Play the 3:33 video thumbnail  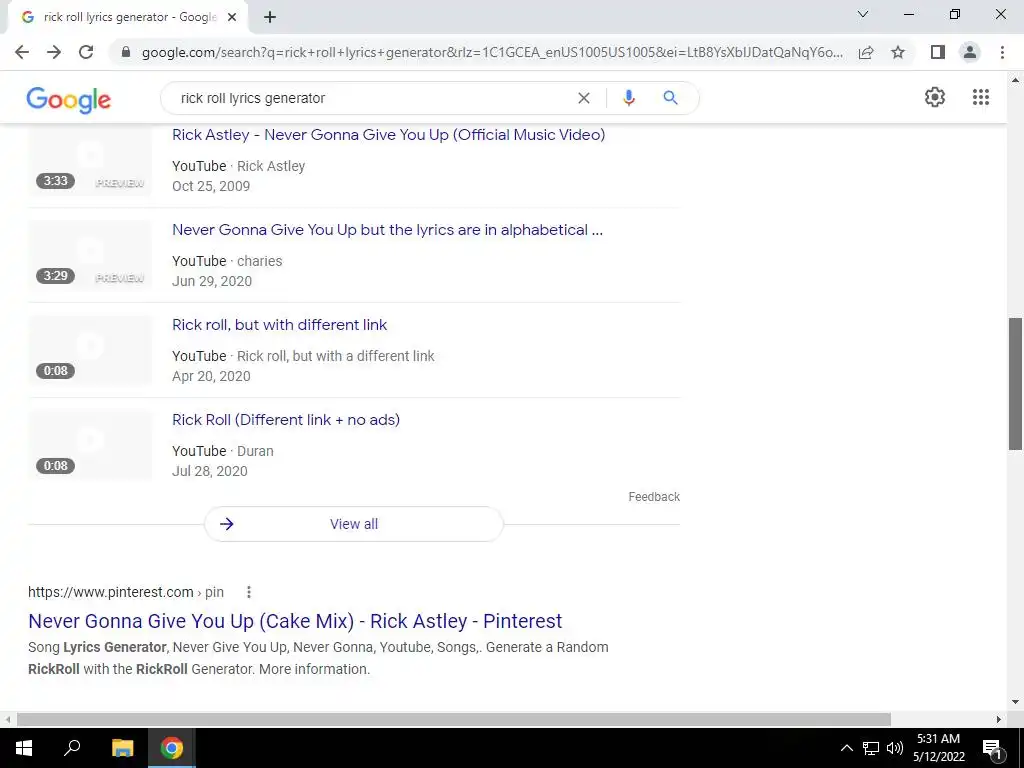coord(90,160)
